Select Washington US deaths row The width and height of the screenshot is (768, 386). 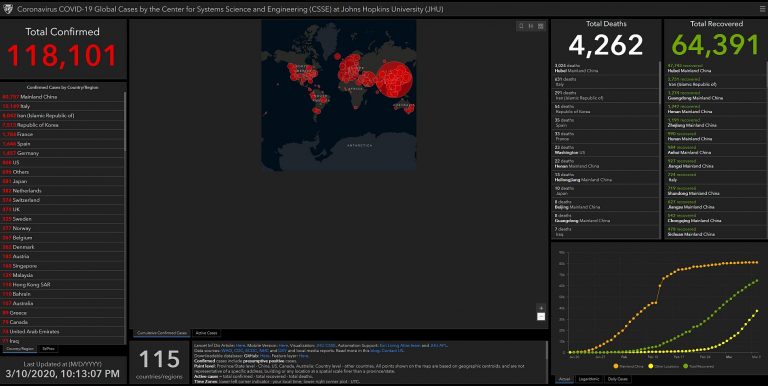605,150
